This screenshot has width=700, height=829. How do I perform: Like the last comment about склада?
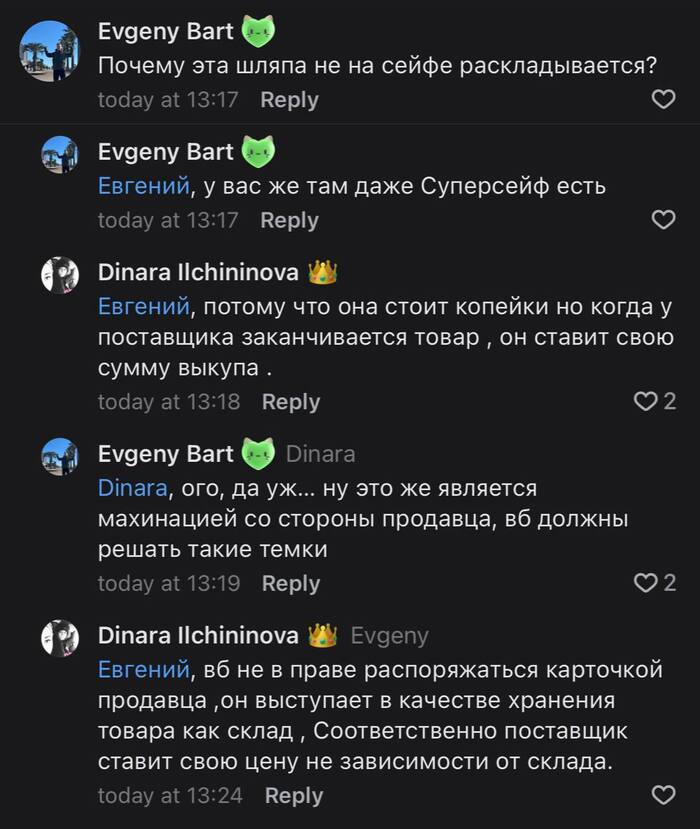click(x=663, y=795)
